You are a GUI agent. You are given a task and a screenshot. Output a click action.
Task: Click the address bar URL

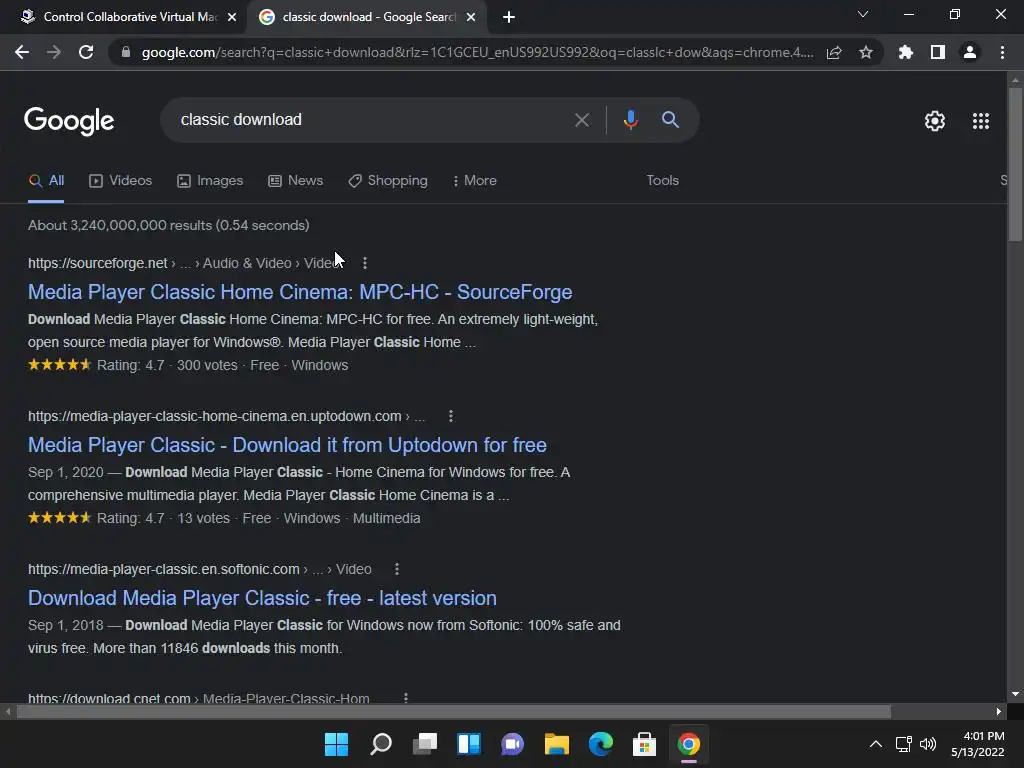477,52
